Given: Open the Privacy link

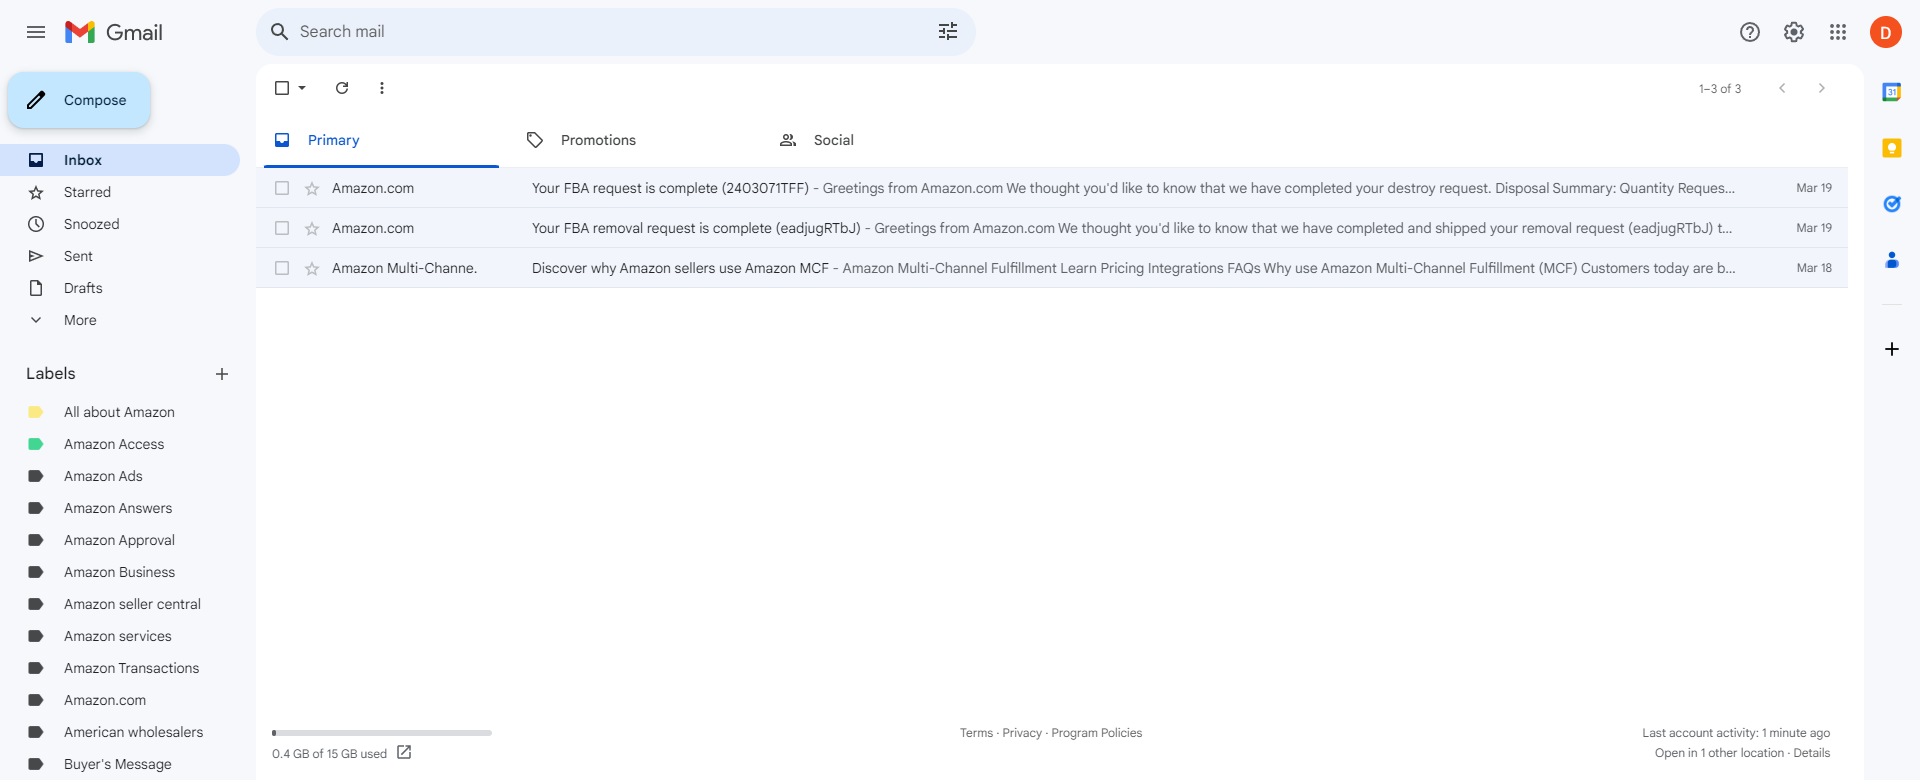Looking at the screenshot, I should coord(1022,733).
